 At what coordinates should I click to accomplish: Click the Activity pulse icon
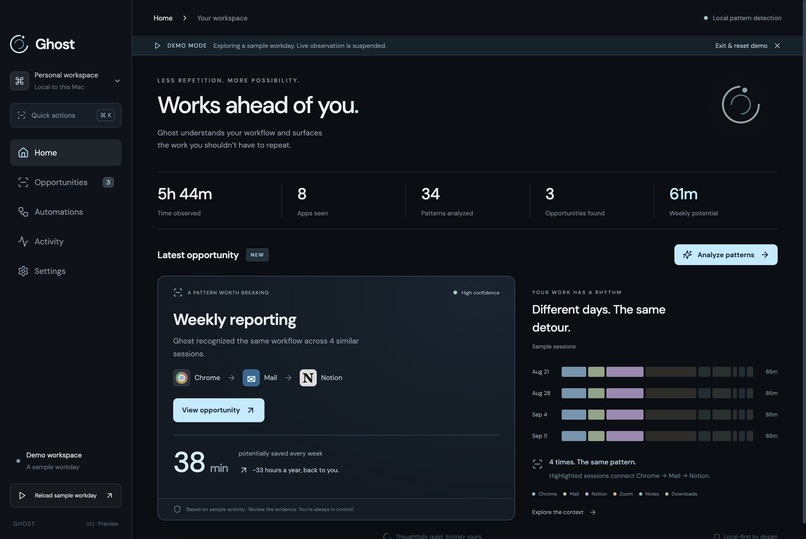coord(23,241)
